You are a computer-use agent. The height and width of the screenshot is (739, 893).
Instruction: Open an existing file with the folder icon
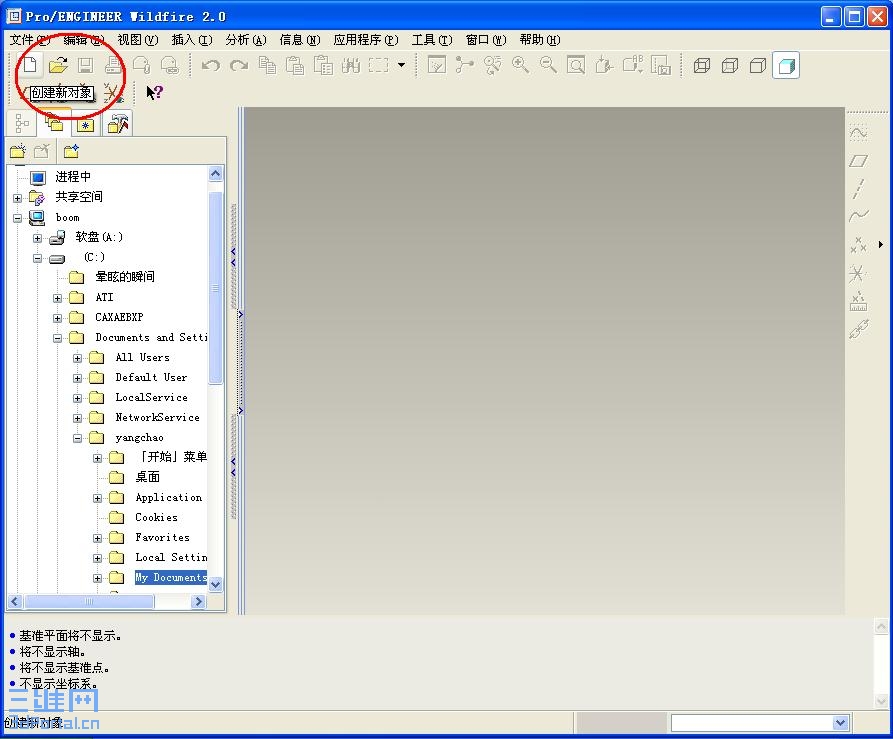58,65
